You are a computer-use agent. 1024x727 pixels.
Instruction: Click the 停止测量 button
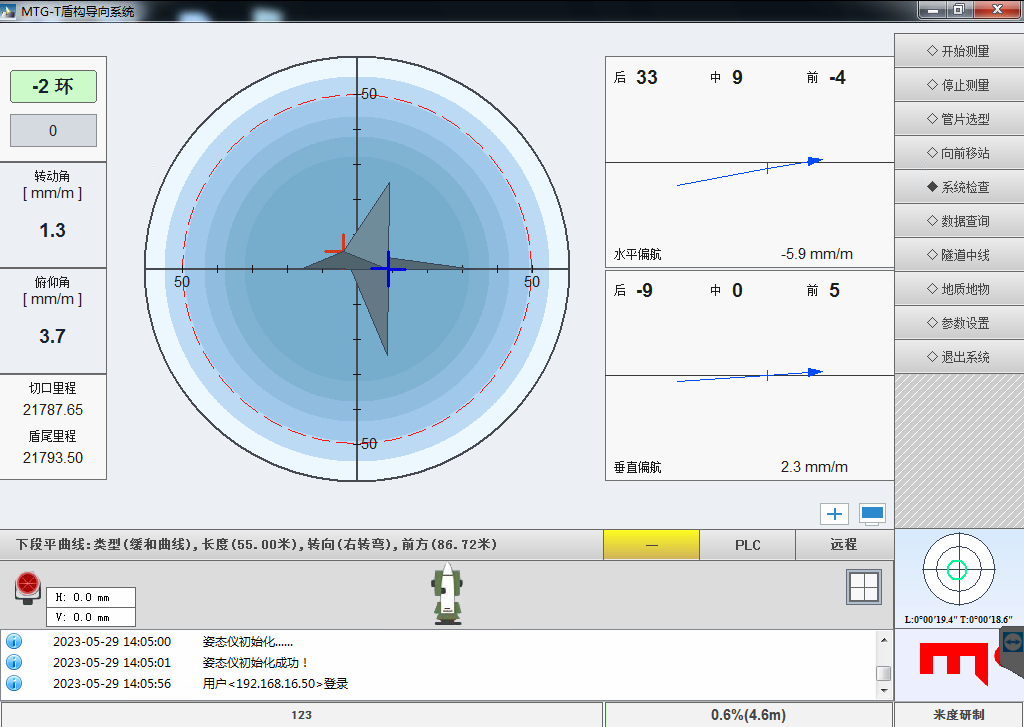tap(959, 85)
